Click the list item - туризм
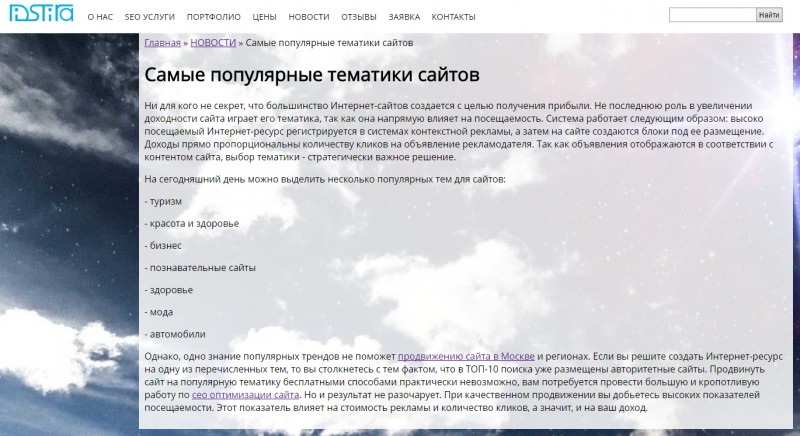Screen dimensions: 800x436 pos(163,201)
